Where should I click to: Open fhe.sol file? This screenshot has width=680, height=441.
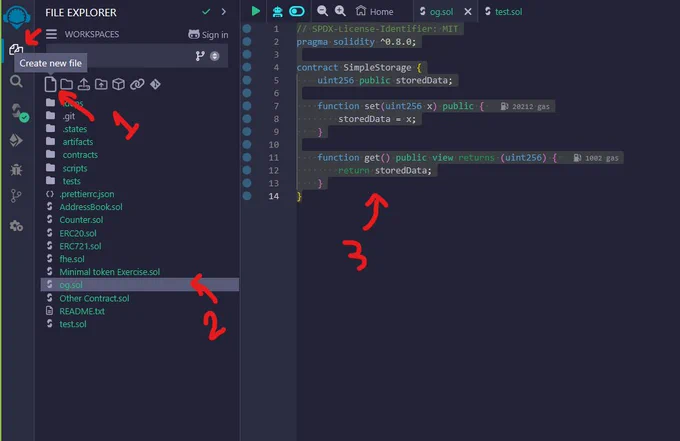[72, 259]
